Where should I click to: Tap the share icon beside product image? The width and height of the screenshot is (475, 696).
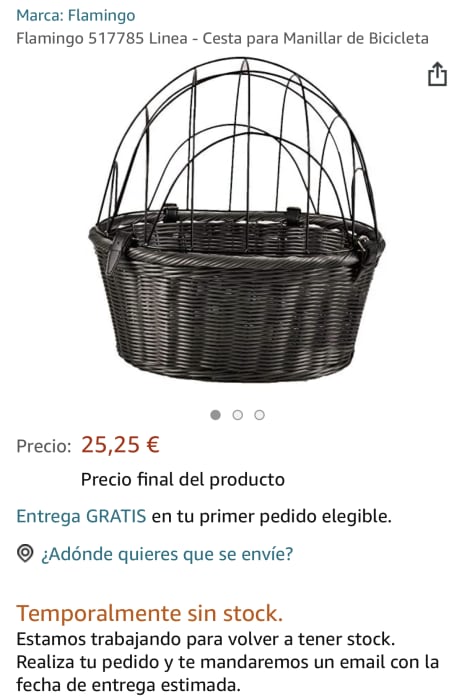tap(437, 74)
